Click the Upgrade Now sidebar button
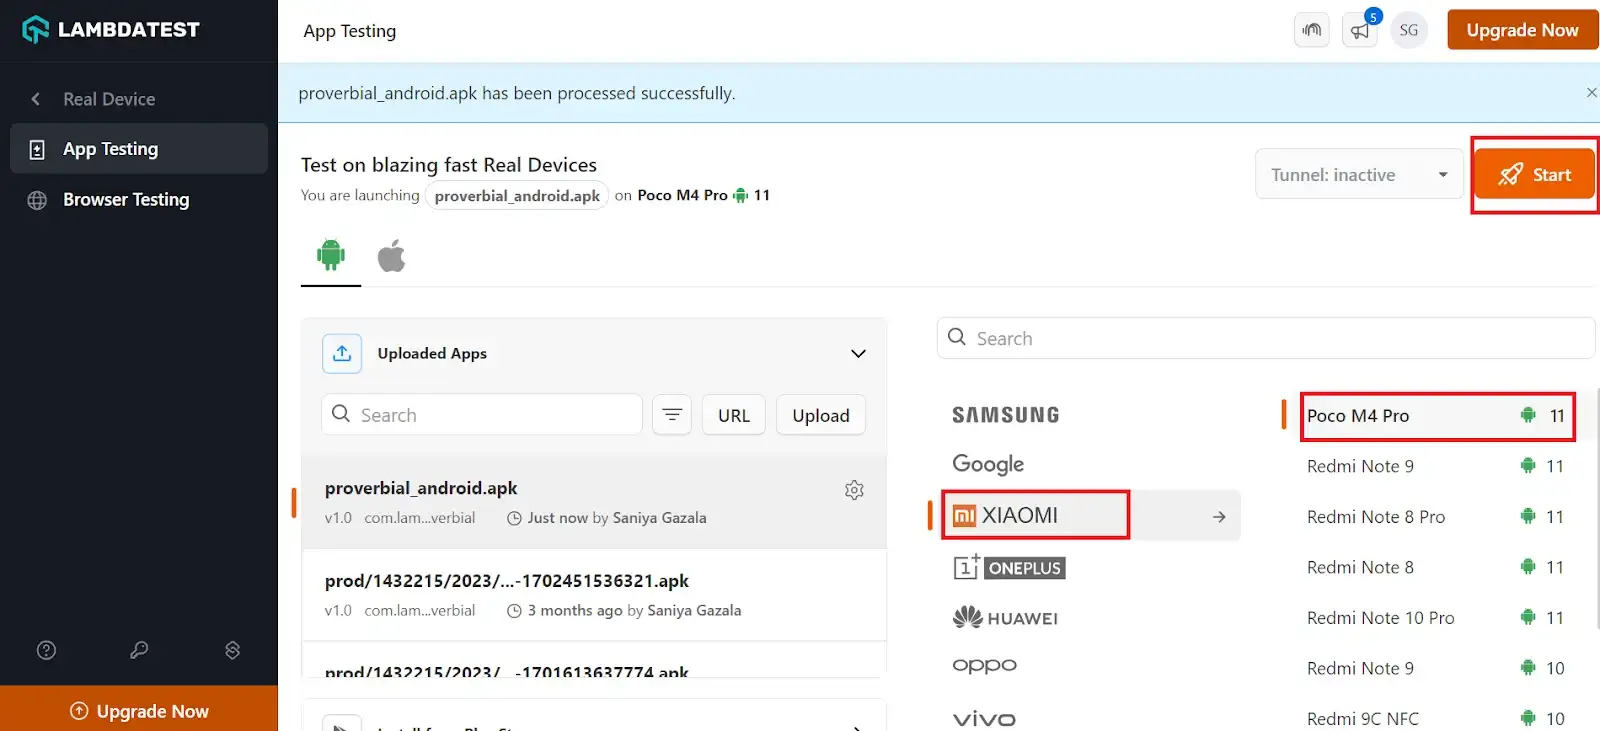1600x731 pixels. coord(139,711)
